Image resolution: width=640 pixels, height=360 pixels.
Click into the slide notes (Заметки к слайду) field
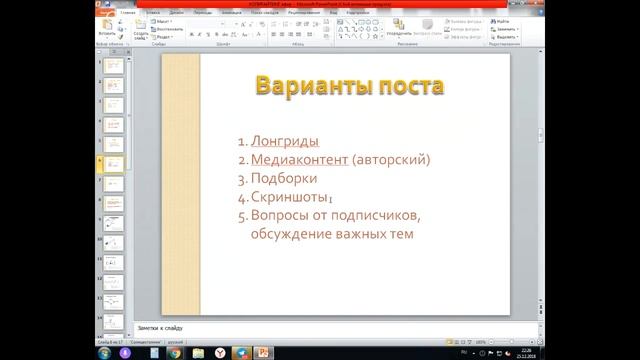pos(336,328)
